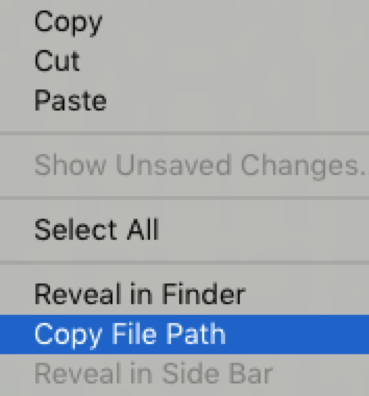Select the Cut menu entry
Image resolution: width=369 pixels, height=396 pixels.
tap(184, 61)
